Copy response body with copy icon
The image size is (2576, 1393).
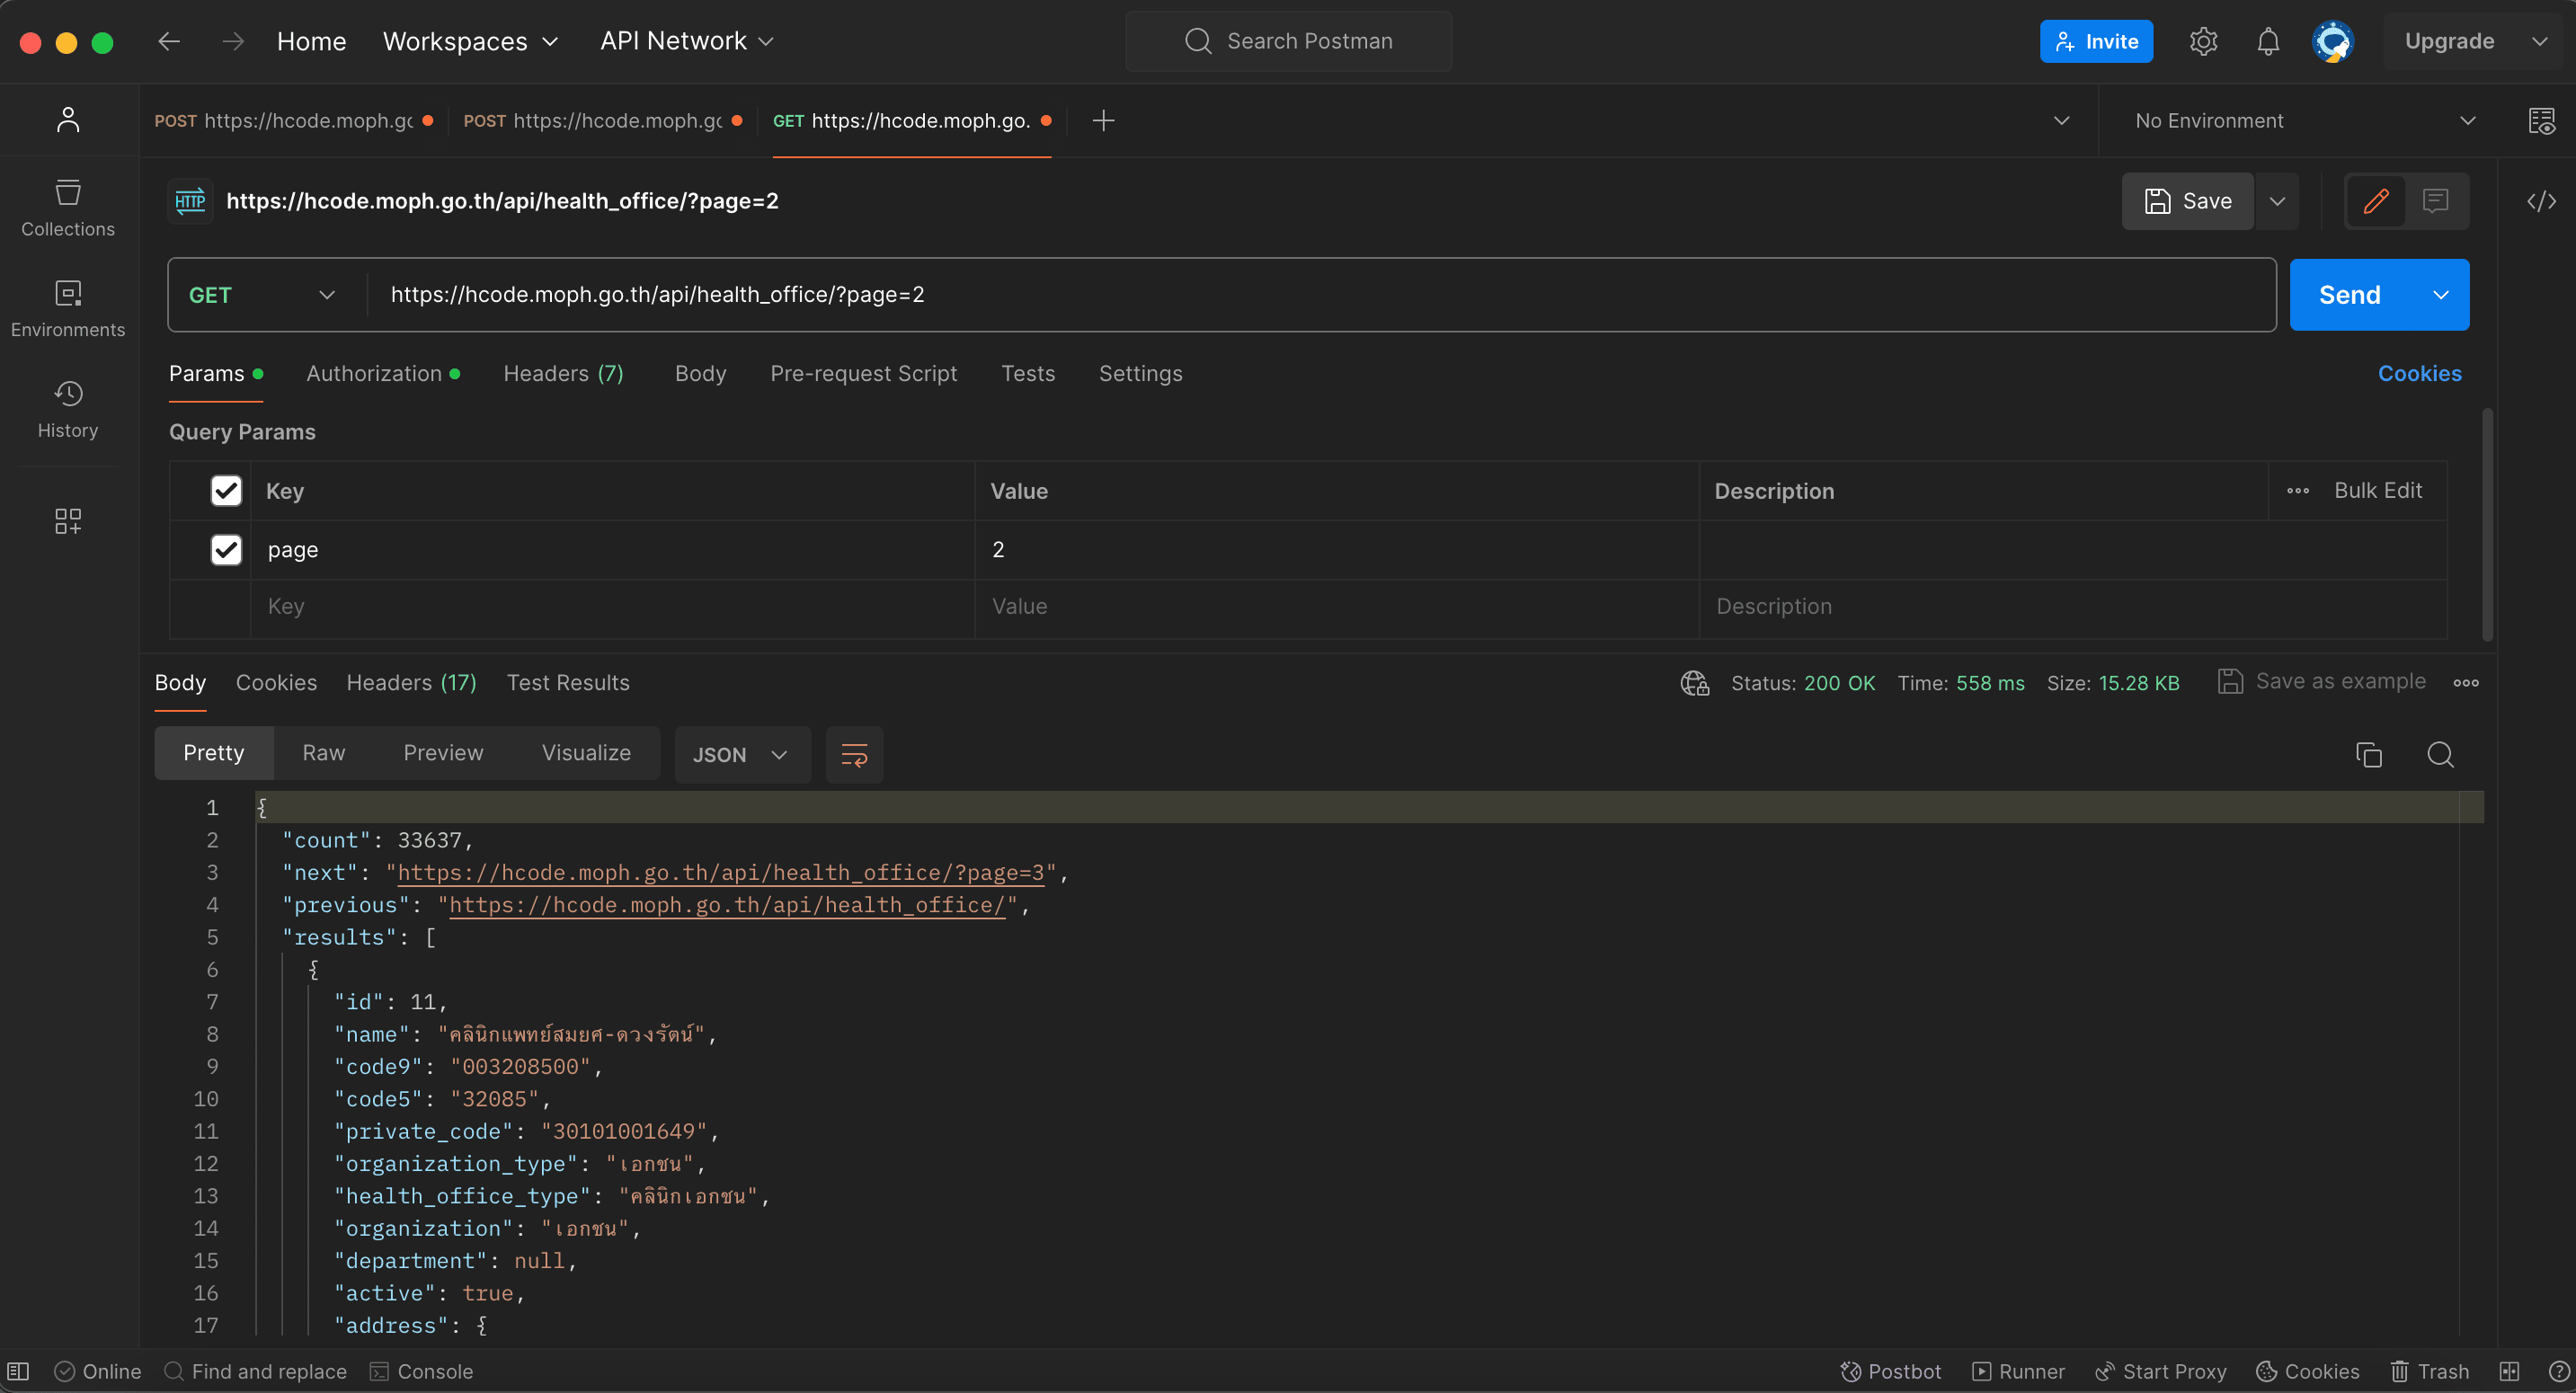tap(2368, 755)
